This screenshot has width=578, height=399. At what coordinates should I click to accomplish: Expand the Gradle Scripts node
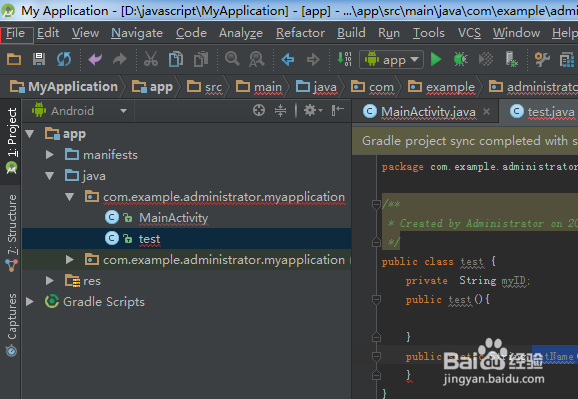pyautogui.click(x=30, y=302)
